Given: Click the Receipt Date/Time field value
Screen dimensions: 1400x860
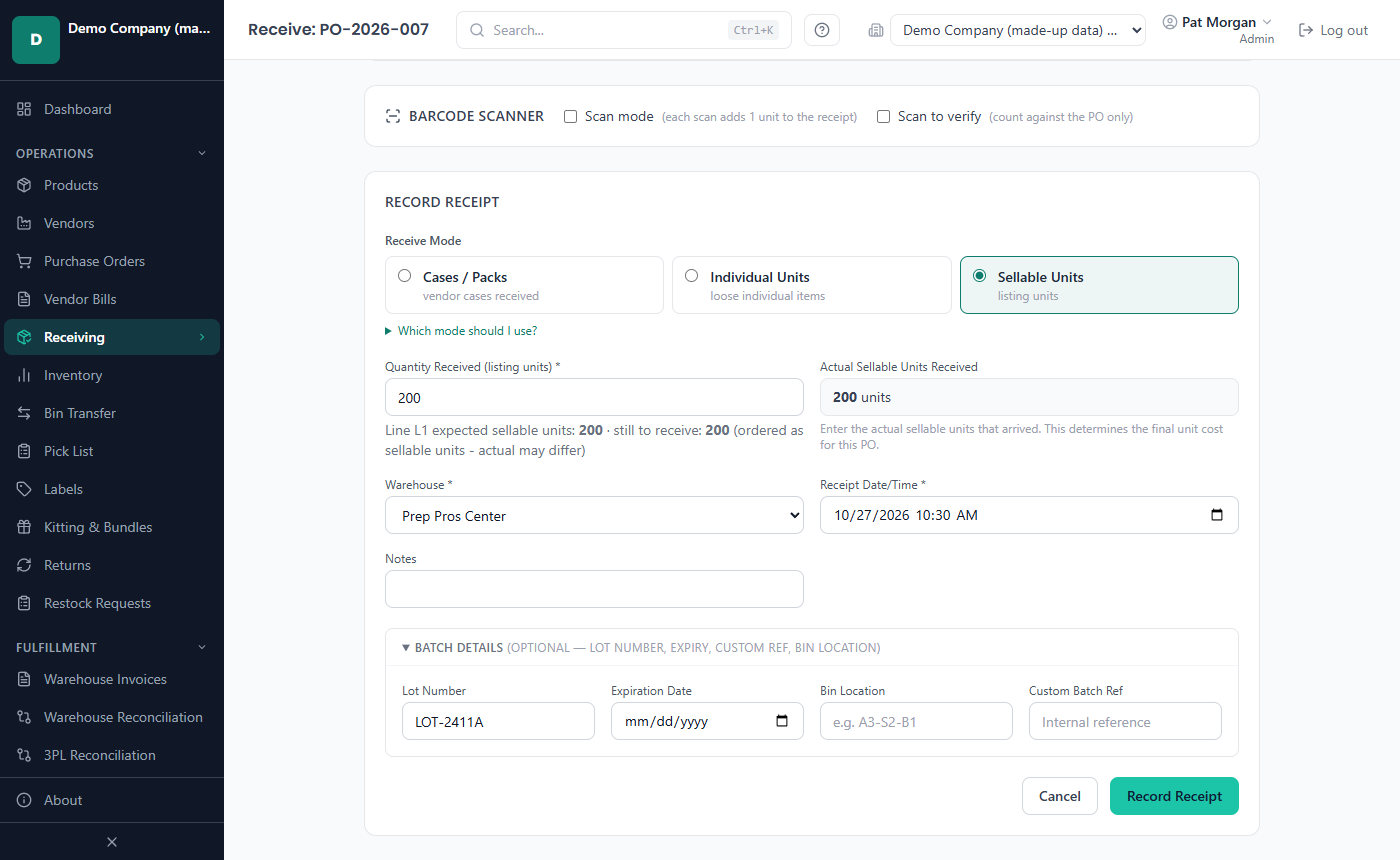Looking at the screenshot, I should 906,515.
